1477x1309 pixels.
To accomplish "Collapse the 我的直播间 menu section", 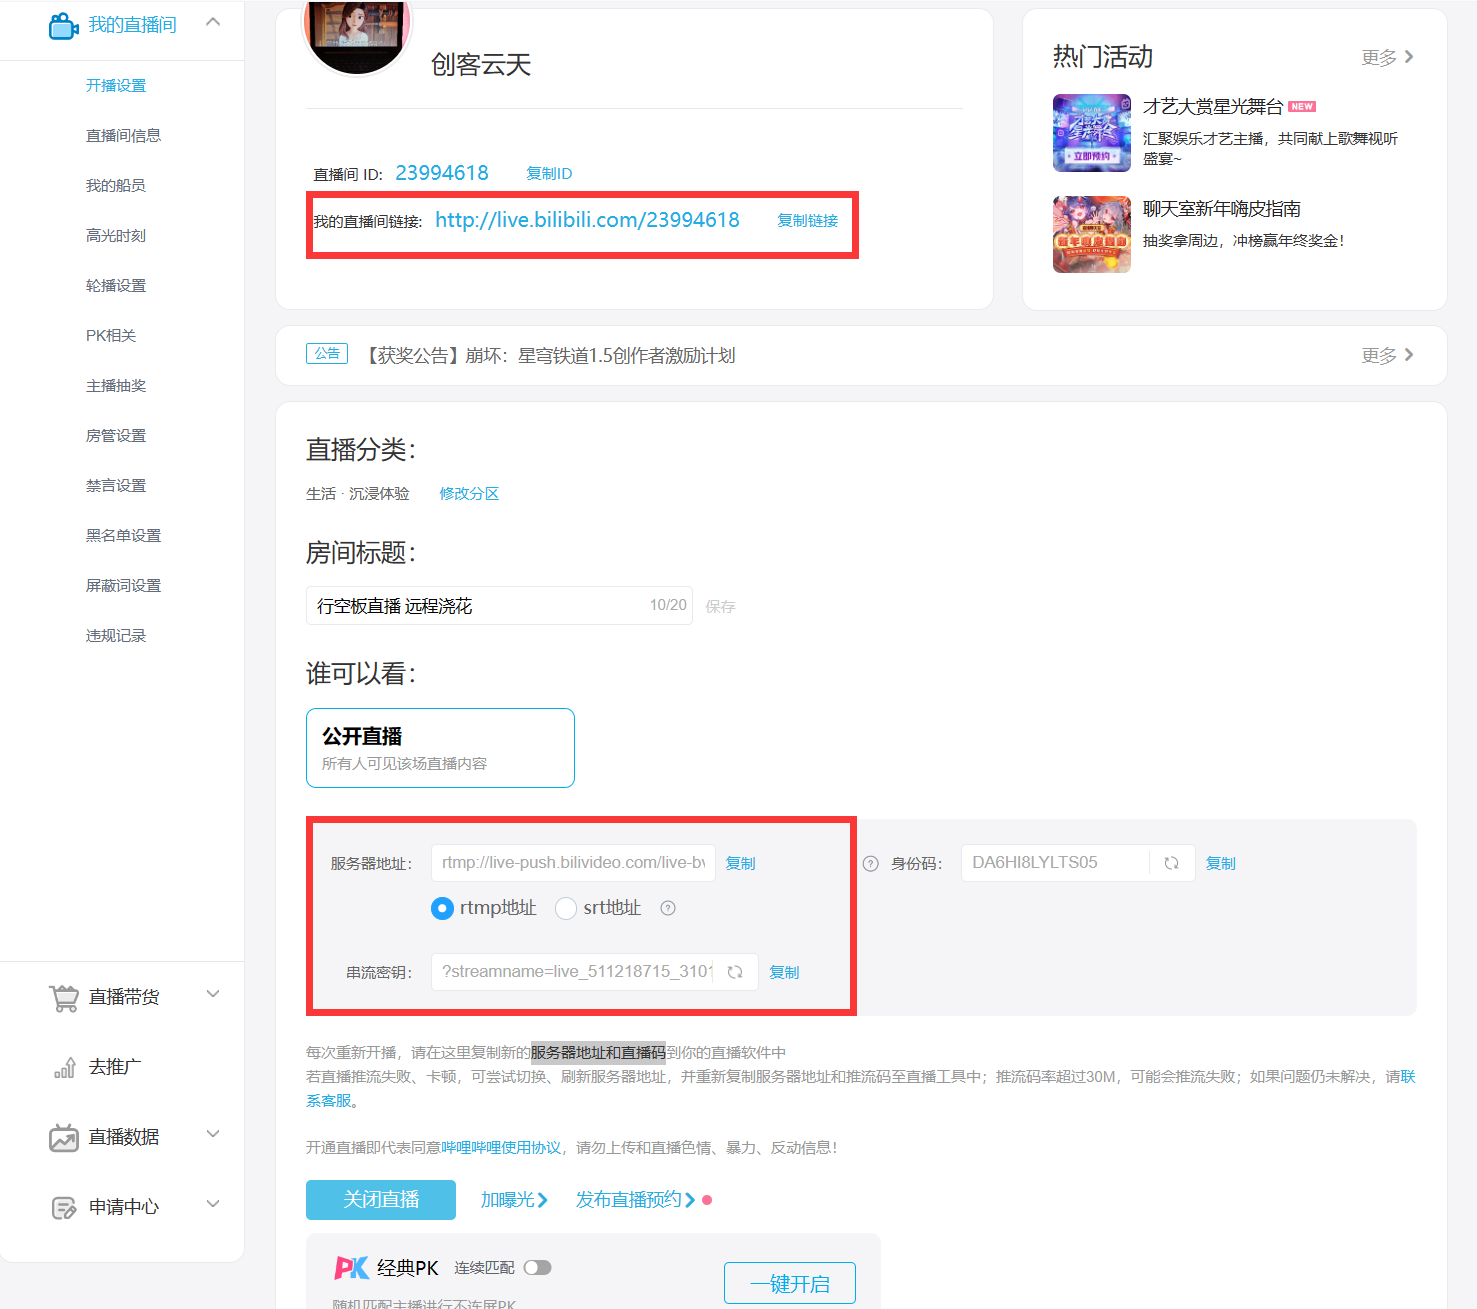I will click(213, 23).
